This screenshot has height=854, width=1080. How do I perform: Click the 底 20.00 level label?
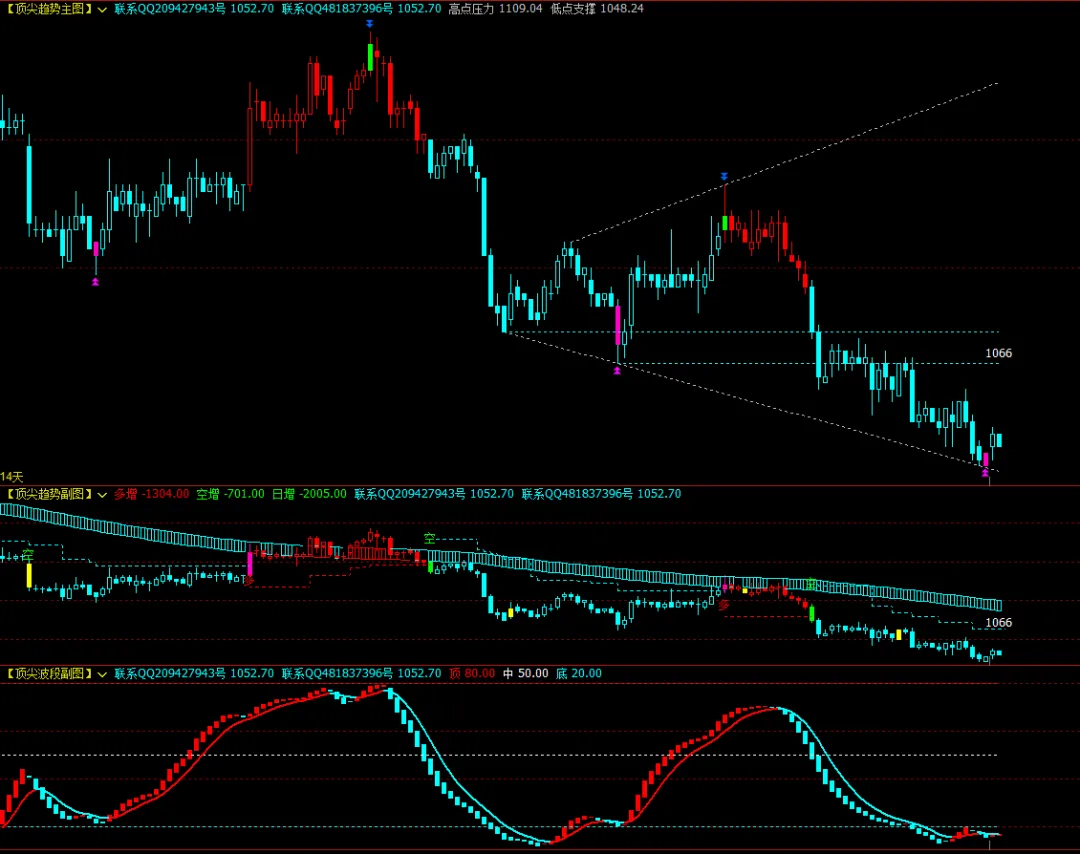click(x=579, y=674)
